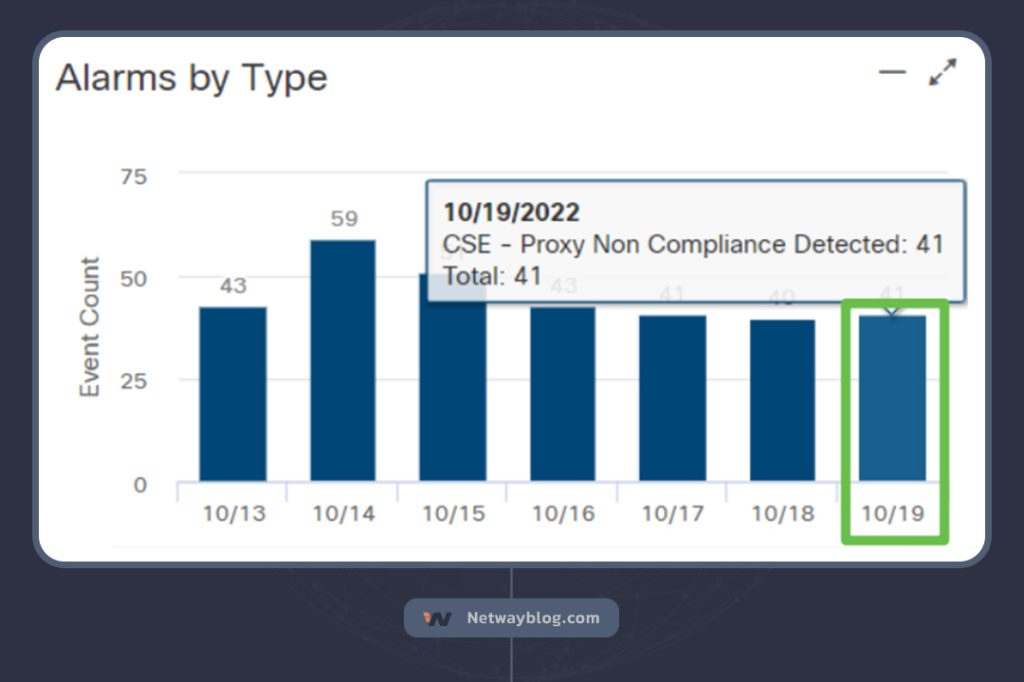Click the 10/13 x-axis date label

pos(233,514)
